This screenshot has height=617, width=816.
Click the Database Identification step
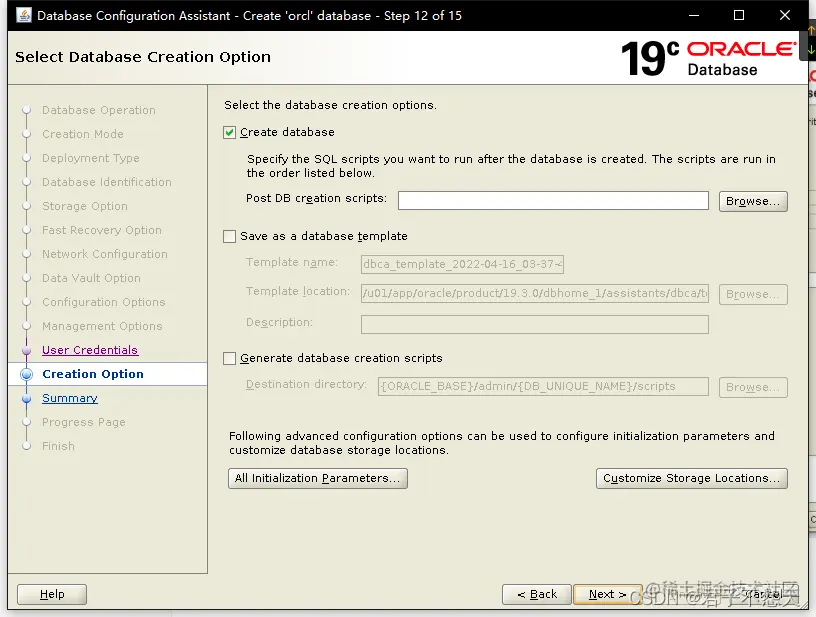click(107, 182)
